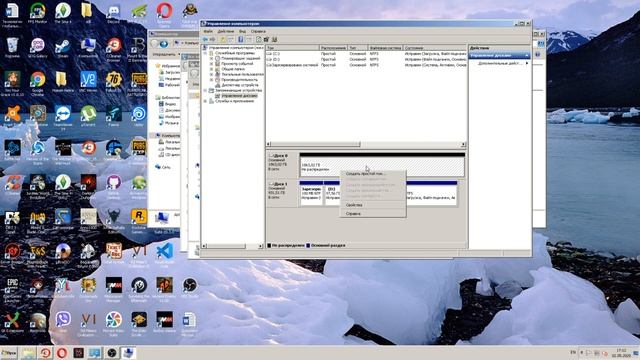Choose 'Свойства' in the context menu
The height and width of the screenshot is (360, 640).
(x=373, y=205)
